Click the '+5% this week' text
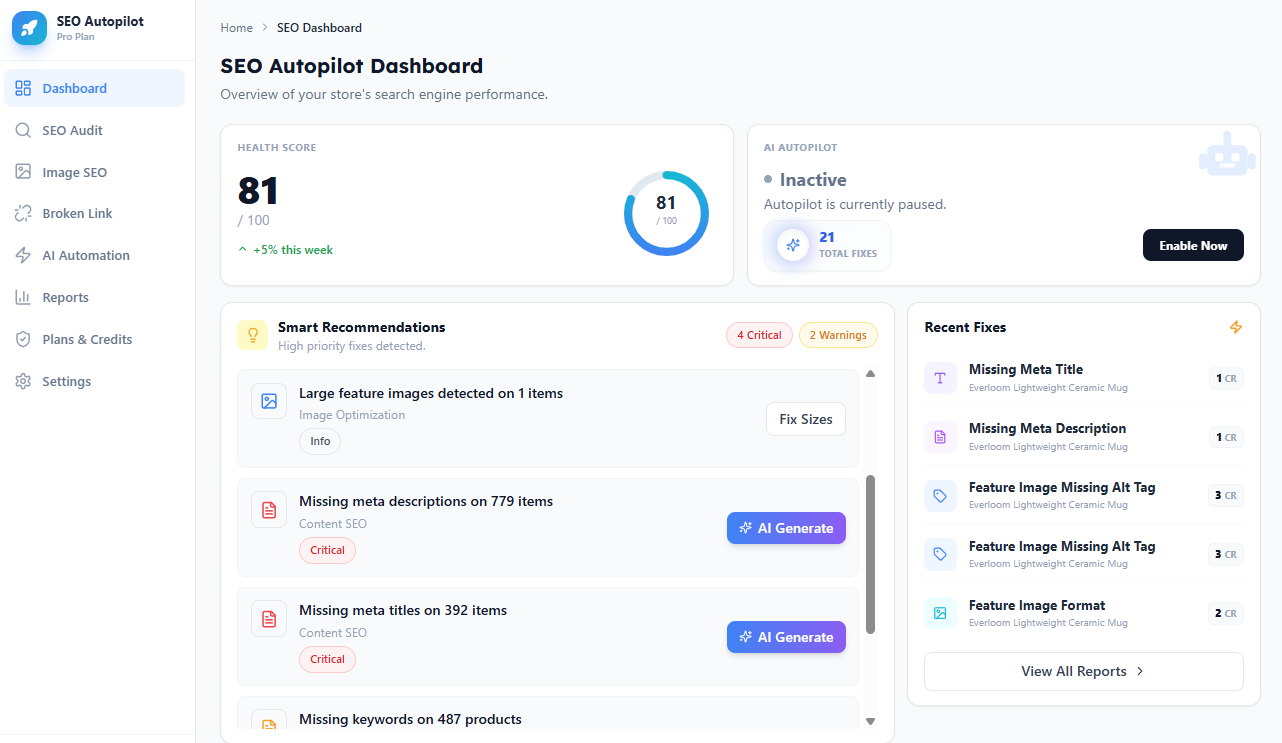Image resolution: width=1282 pixels, height=743 pixels. (x=293, y=250)
